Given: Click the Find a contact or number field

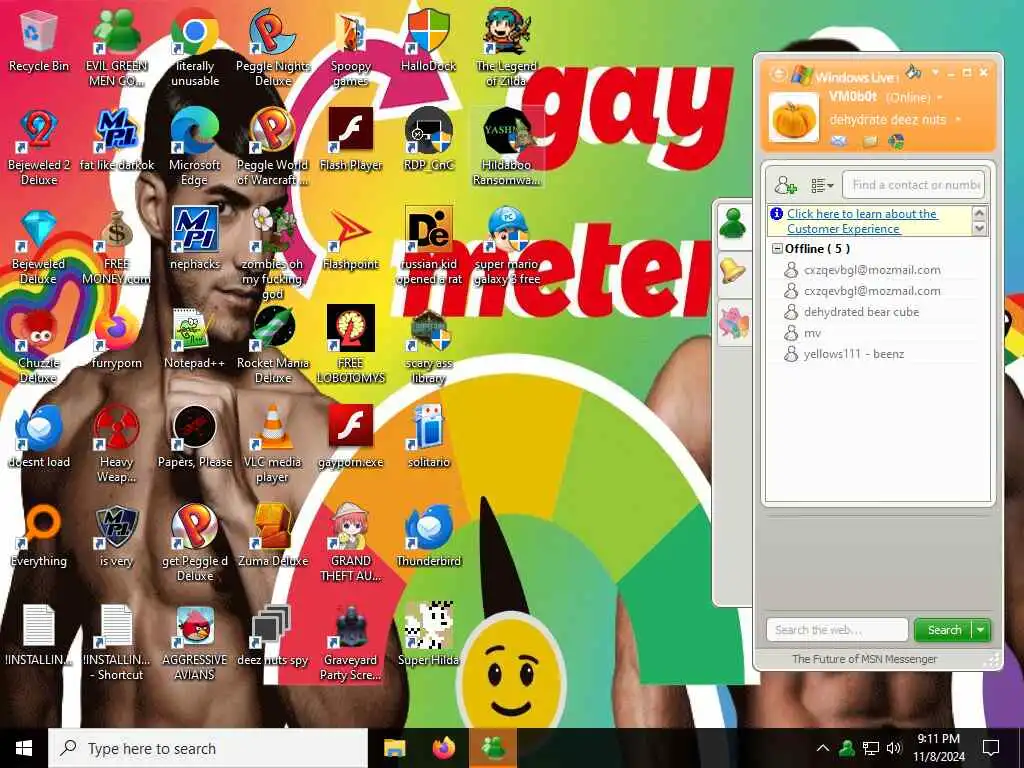Looking at the screenshot, I should [x=913, y=185].
